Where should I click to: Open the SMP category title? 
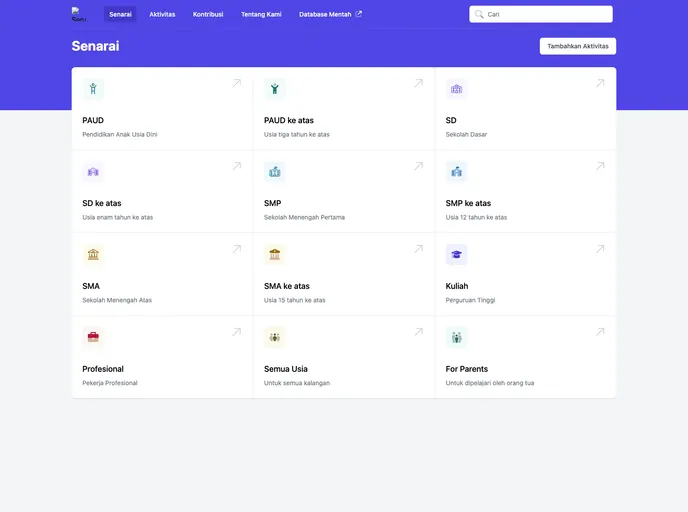tap(272, 203)
